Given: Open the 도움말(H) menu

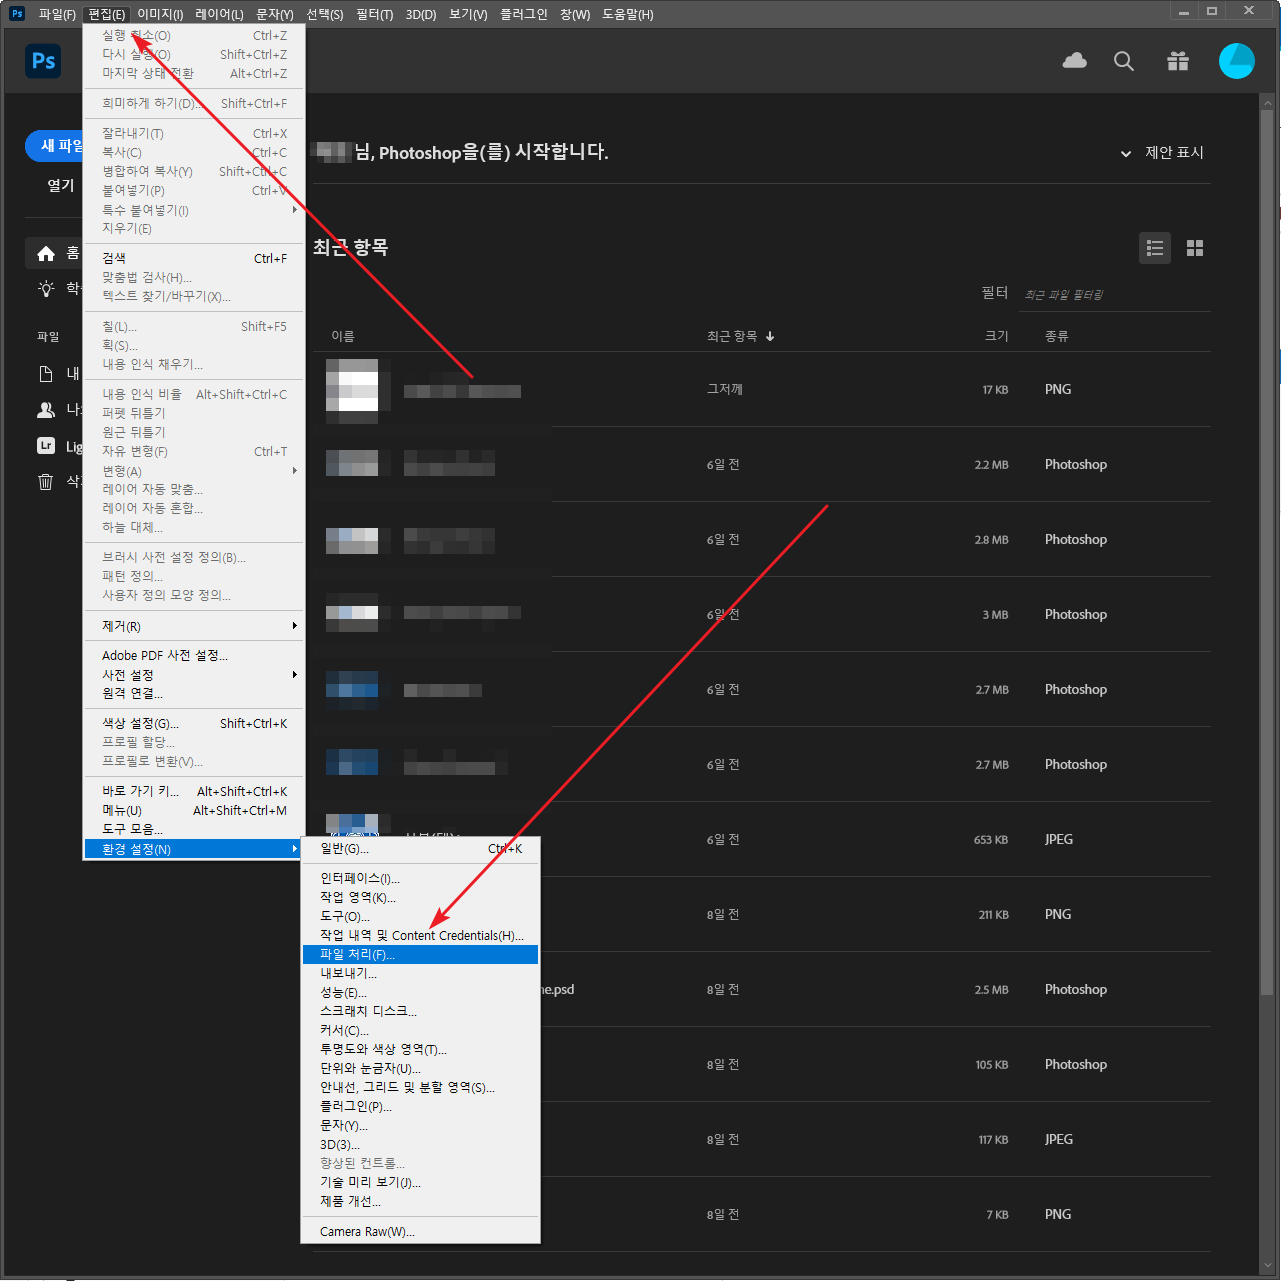Looking at the screenshot, I should click(x=628, y=14).
